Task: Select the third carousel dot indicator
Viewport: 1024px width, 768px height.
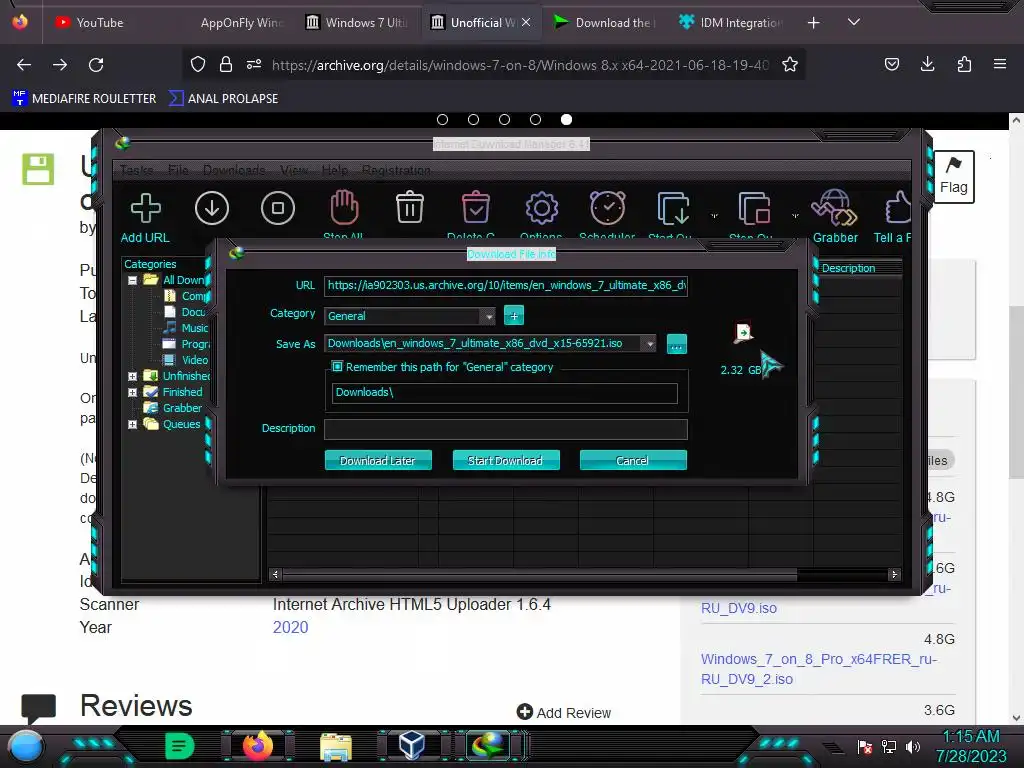Action: coord(504,120)
